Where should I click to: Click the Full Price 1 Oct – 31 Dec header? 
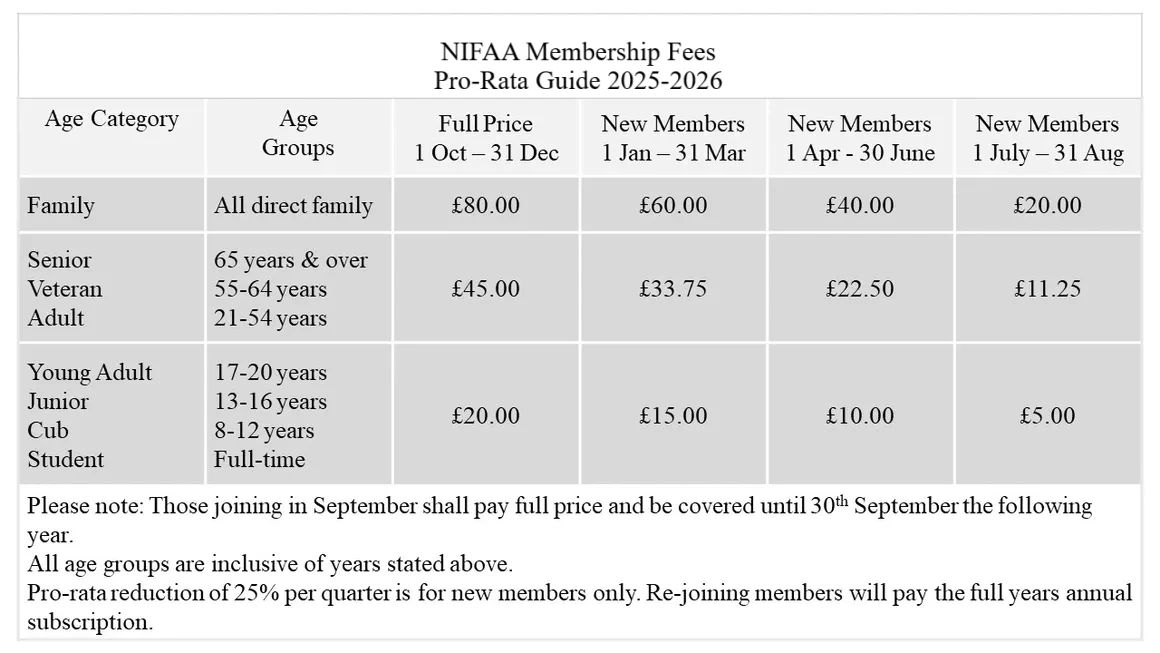486,138
